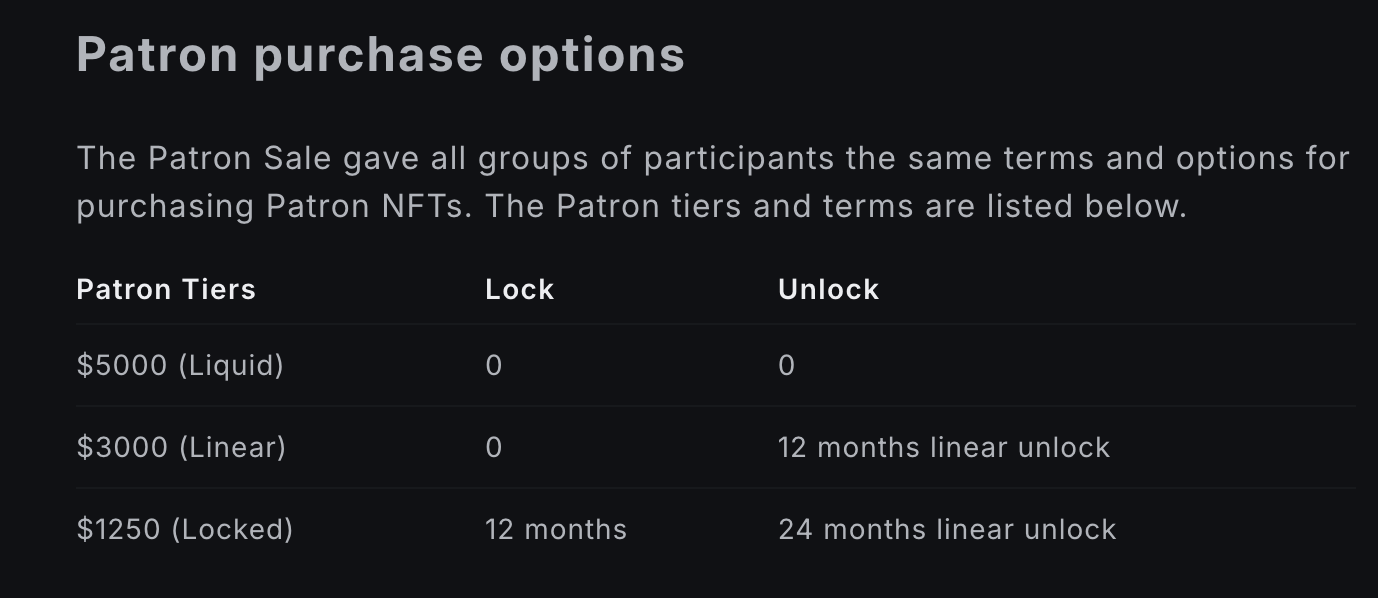
Task: Click the "12 months linear unlock" cell
Action: (944, 447)
